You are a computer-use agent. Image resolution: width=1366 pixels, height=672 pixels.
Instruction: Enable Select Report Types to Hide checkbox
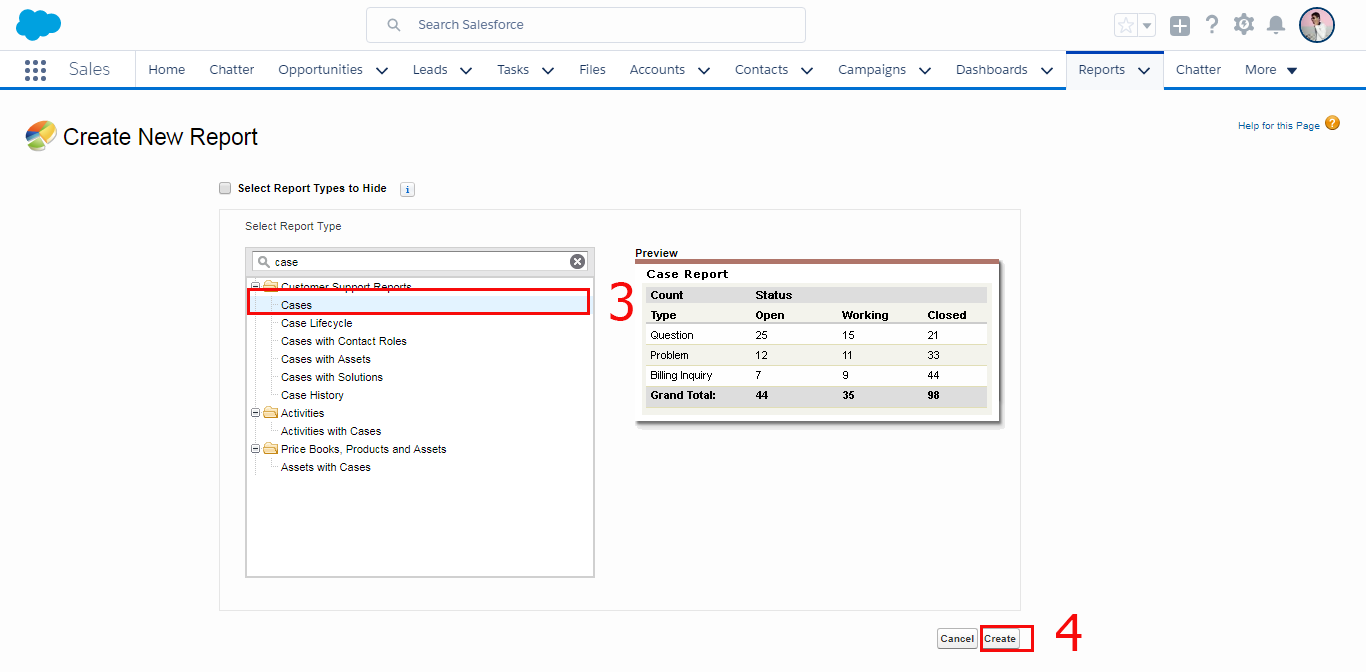pos(225,188)
